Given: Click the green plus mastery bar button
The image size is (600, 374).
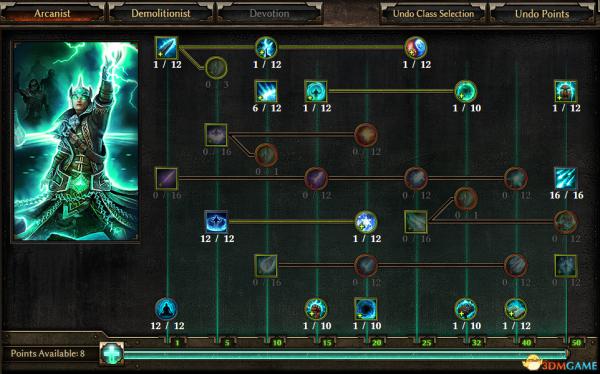Looking at the screenshot, I should click(x=112, y=353).
